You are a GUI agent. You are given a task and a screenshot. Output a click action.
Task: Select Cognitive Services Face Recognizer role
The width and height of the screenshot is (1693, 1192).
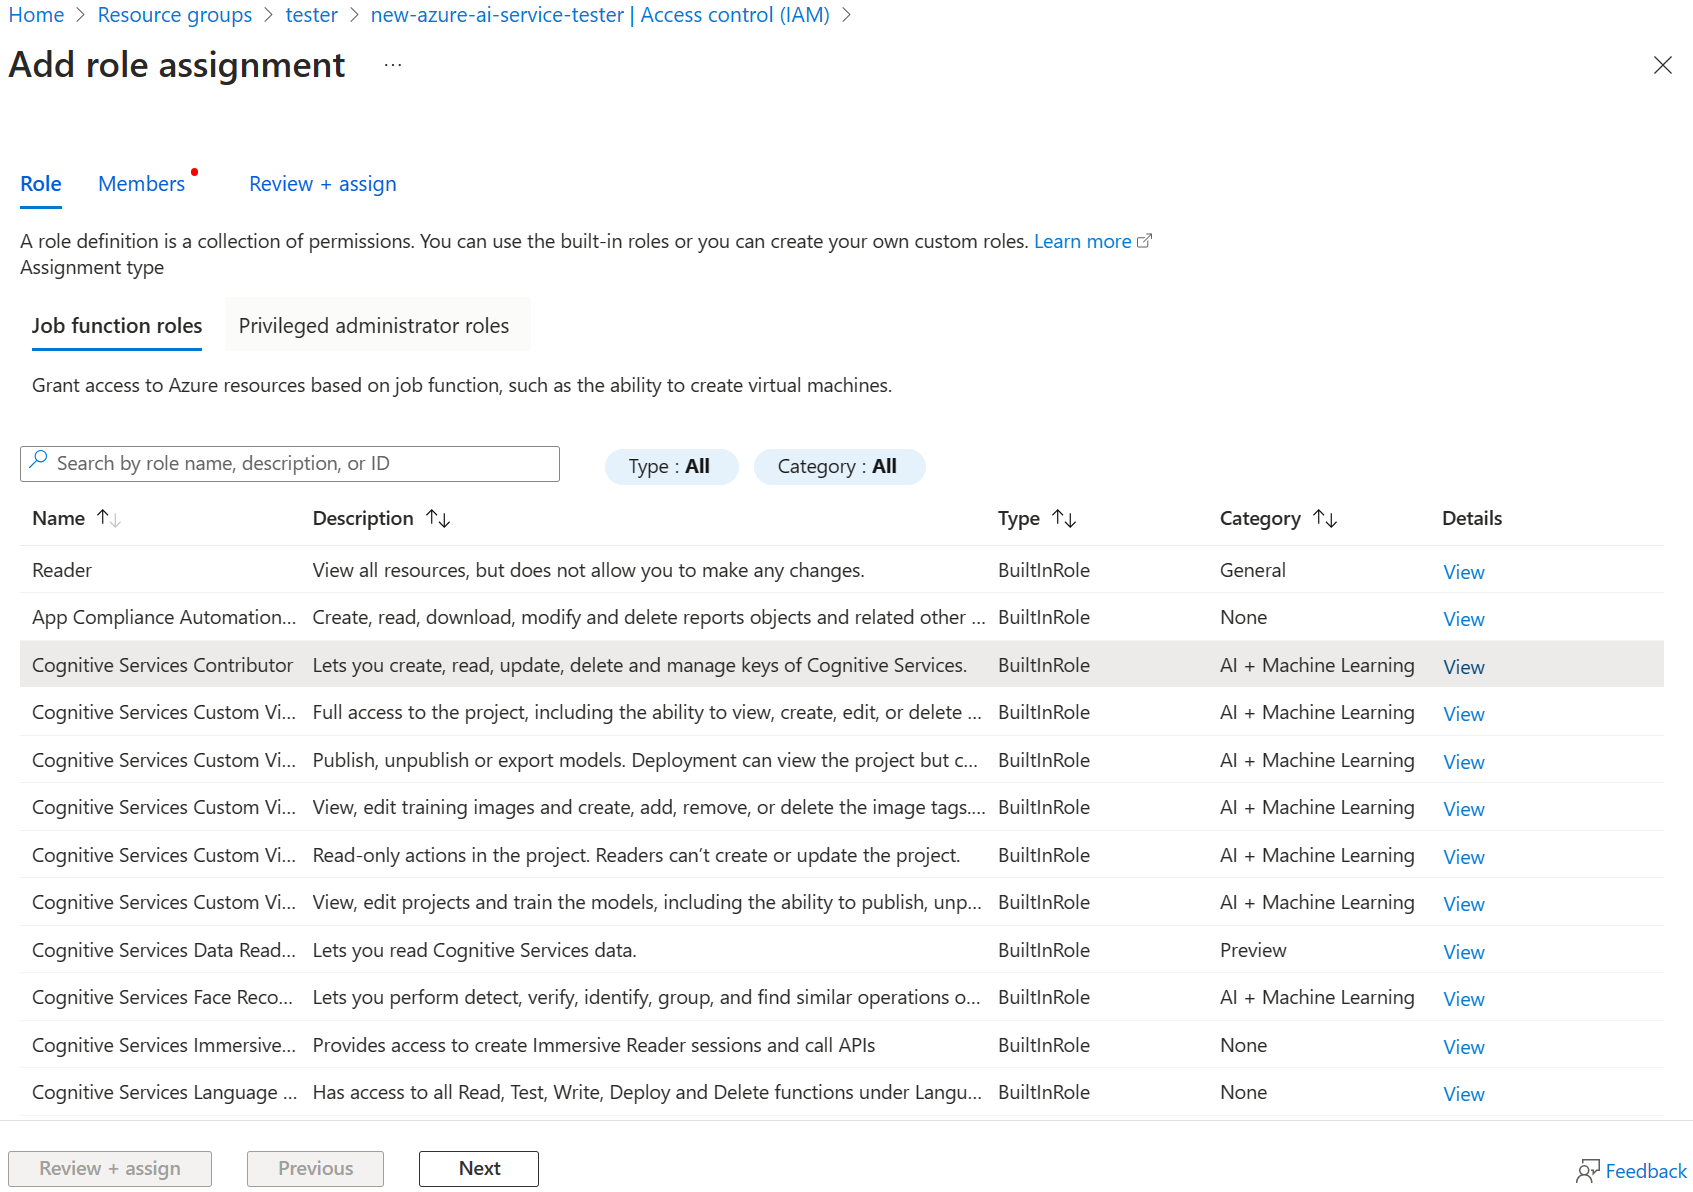(842, 997)
